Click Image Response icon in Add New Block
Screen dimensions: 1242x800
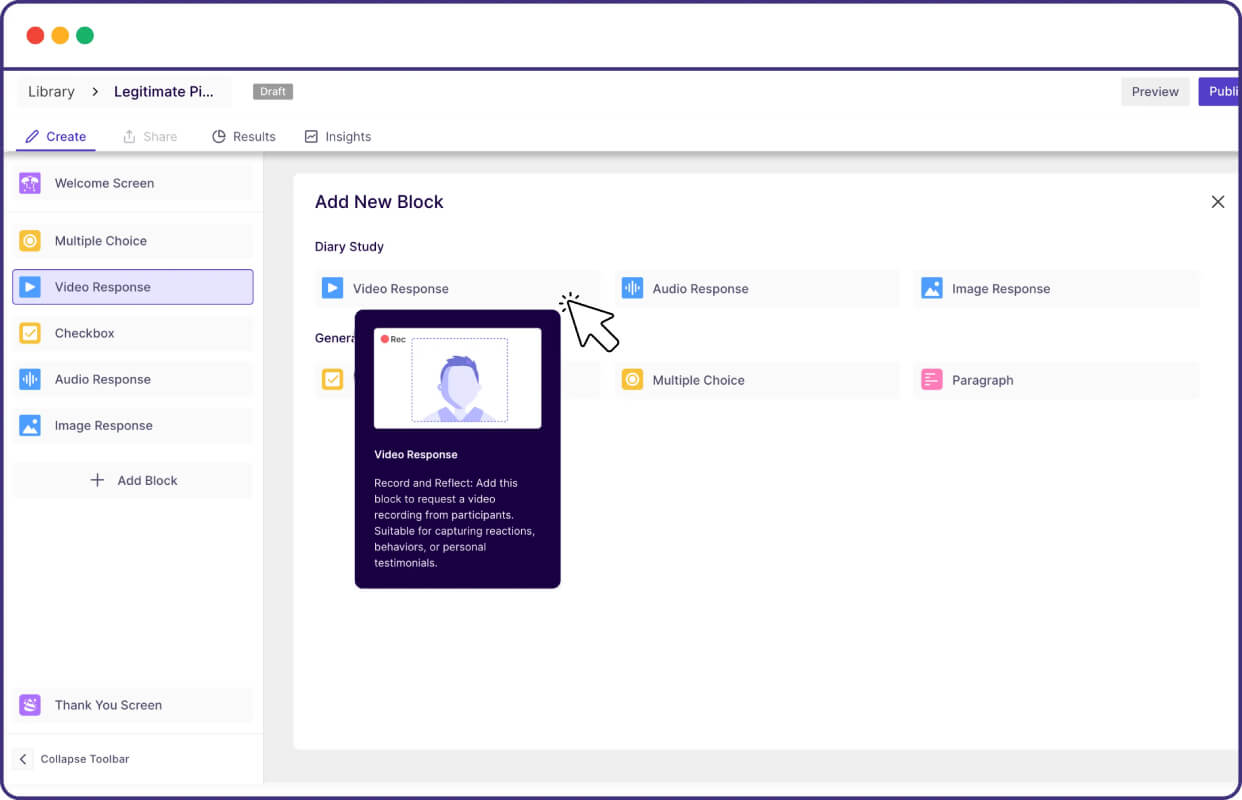click(932, 288)
